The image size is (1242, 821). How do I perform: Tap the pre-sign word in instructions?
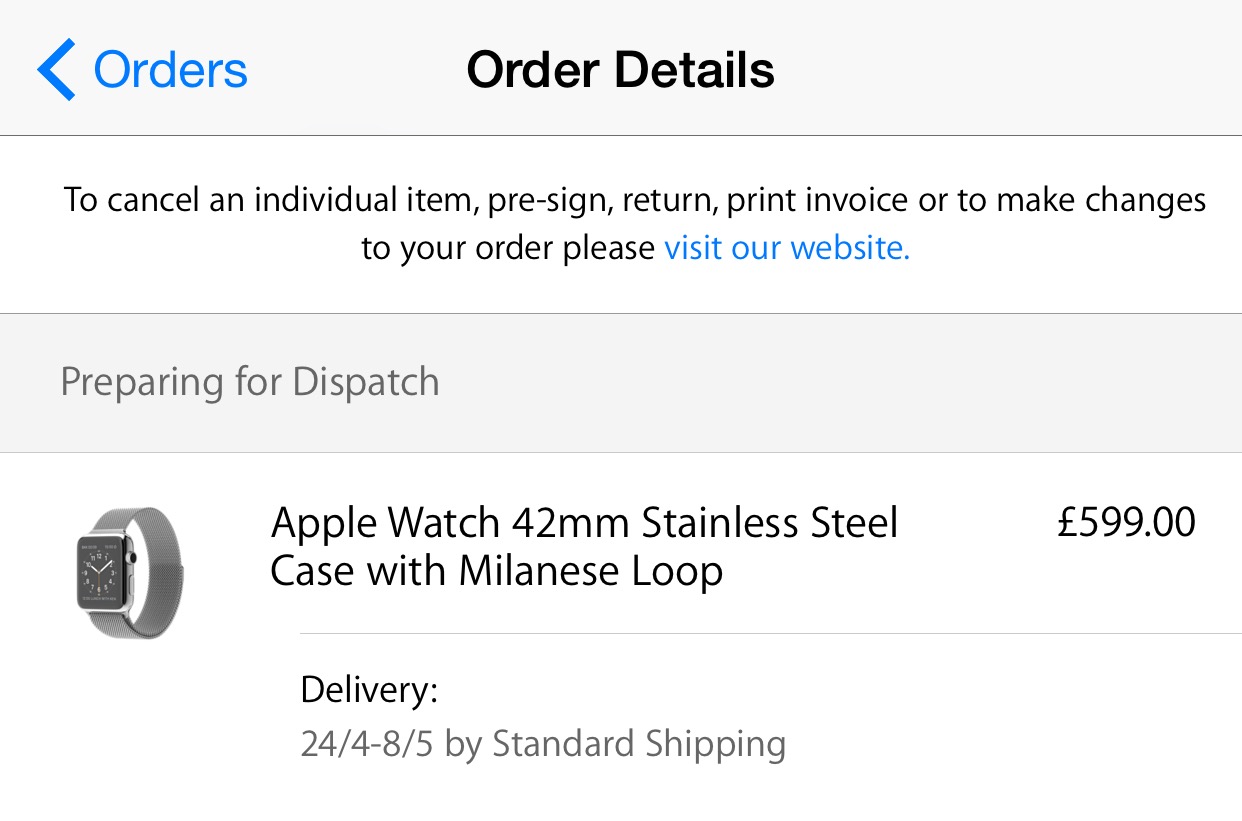click(x=547, y=201)
